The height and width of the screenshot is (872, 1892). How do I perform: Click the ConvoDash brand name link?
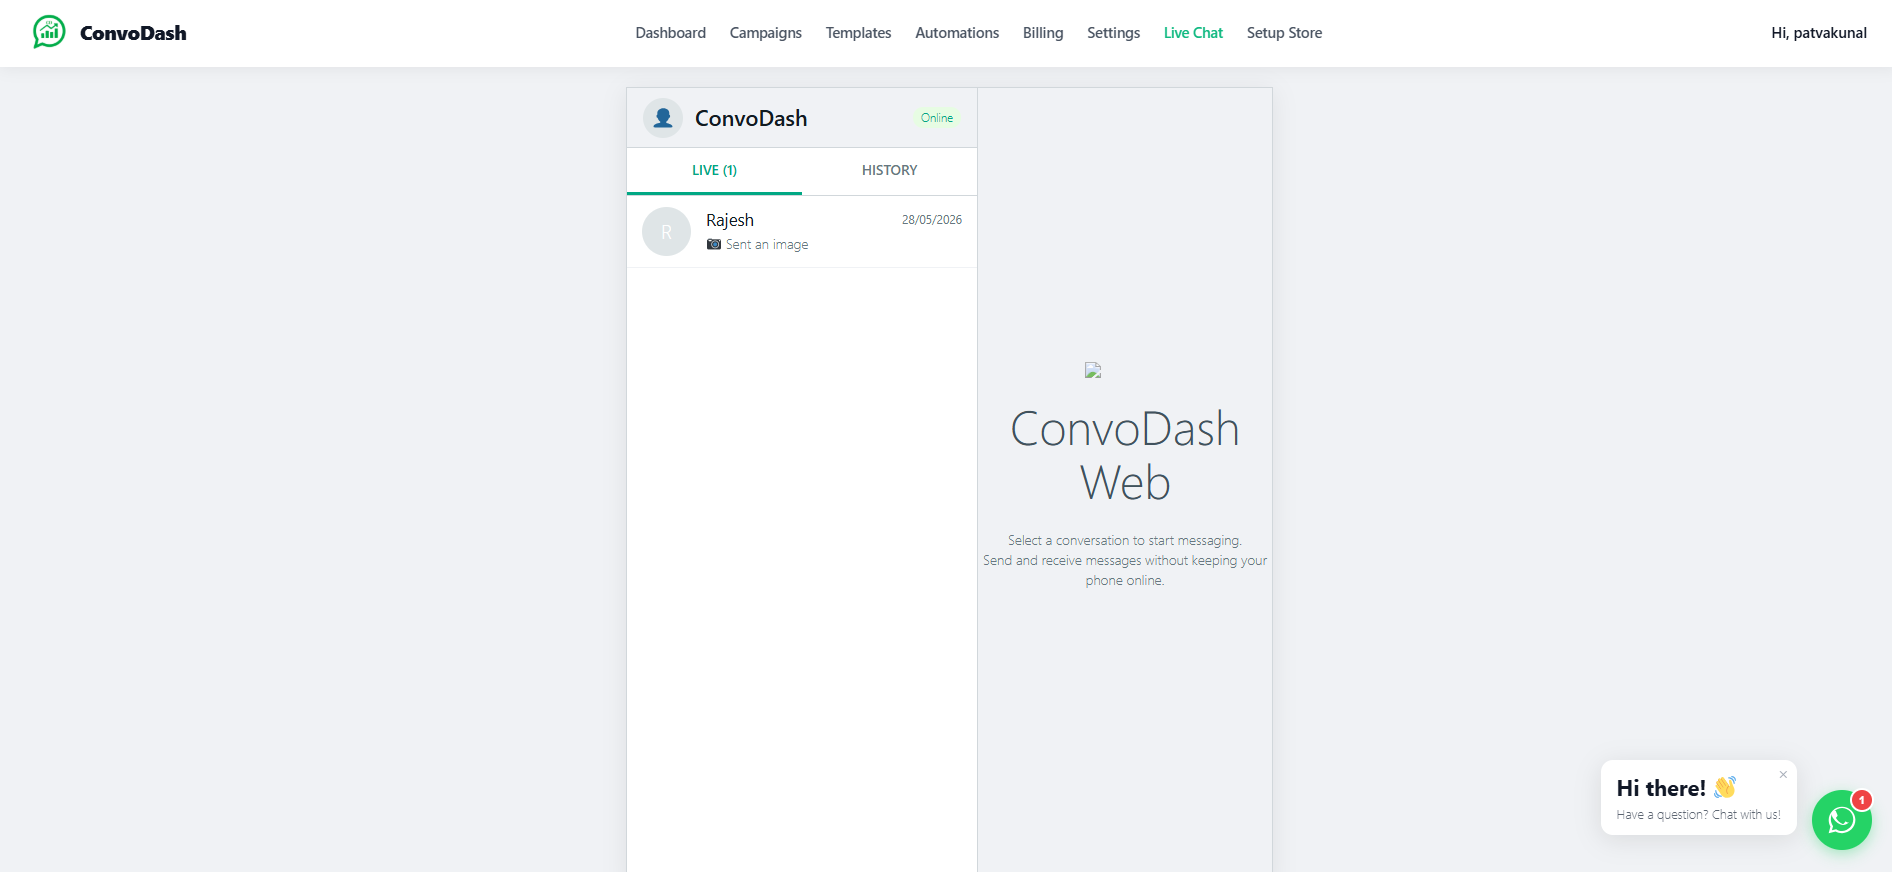pos(133,33)
